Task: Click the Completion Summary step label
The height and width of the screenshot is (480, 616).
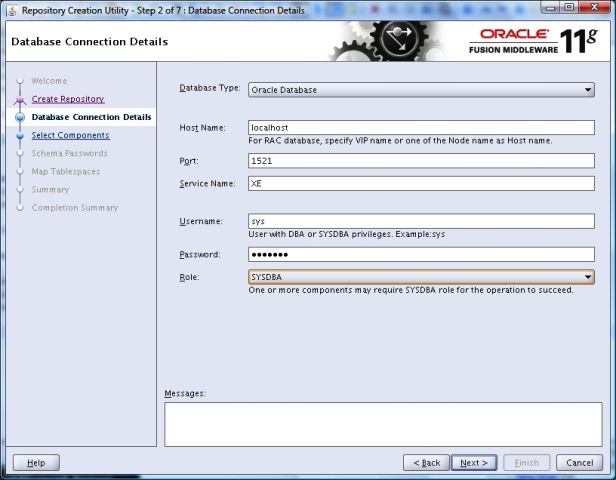Action: point(75,207)
